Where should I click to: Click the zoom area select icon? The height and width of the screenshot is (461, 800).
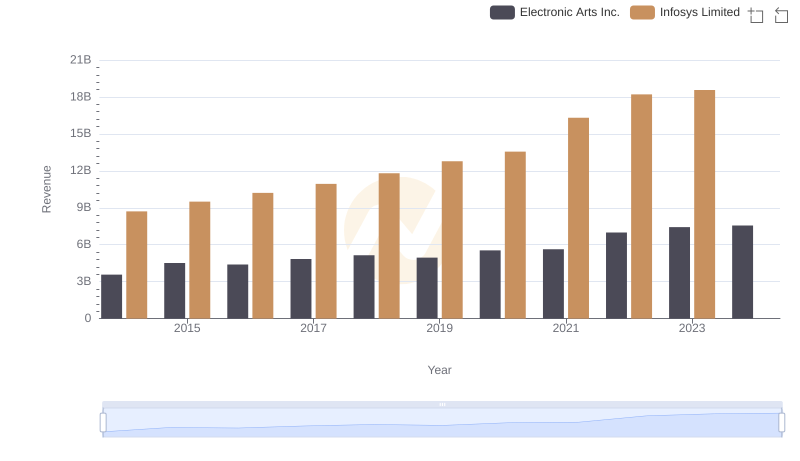(x=756, y=15)
